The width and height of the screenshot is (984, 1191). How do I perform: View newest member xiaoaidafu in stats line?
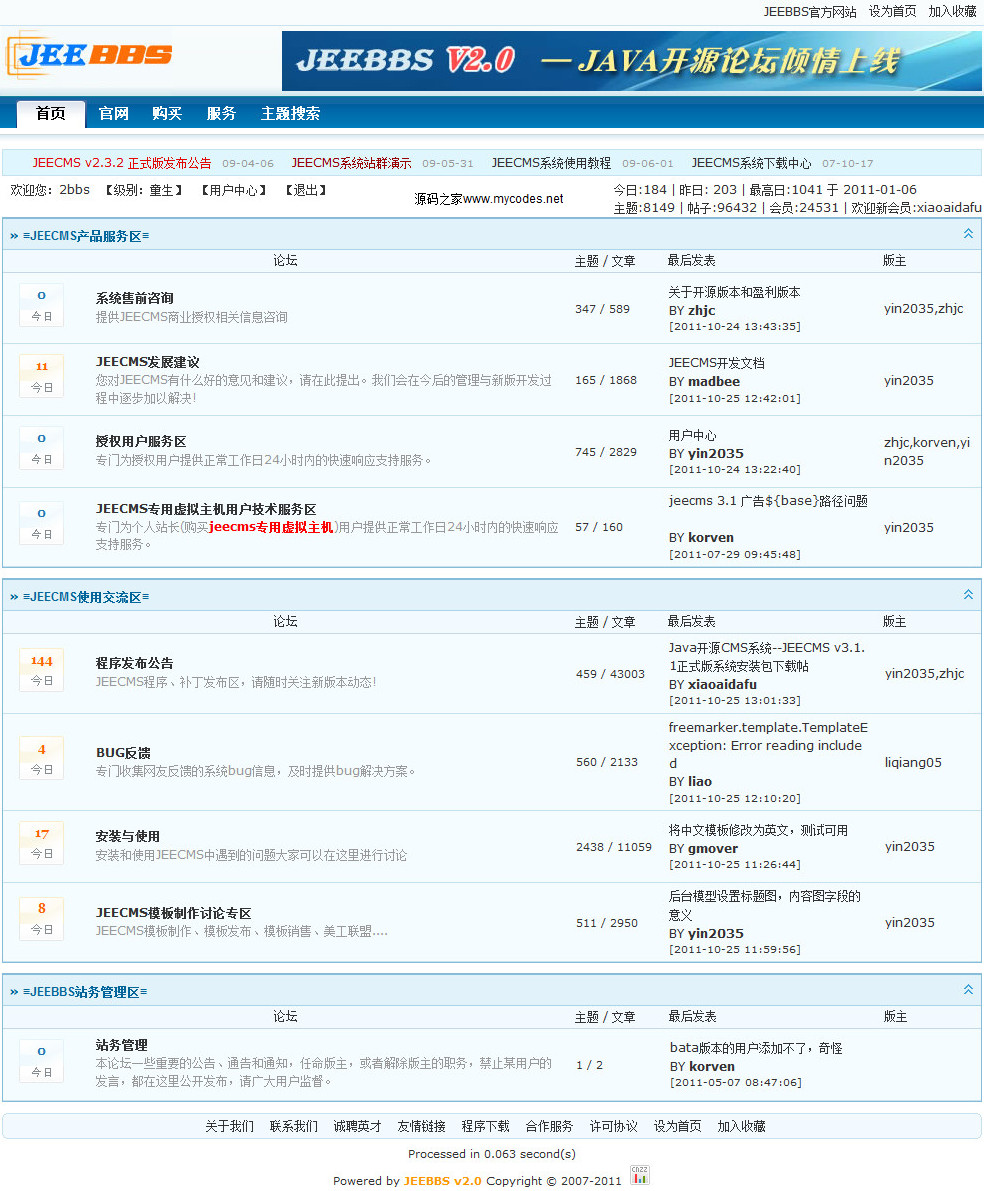coord(948,208)
